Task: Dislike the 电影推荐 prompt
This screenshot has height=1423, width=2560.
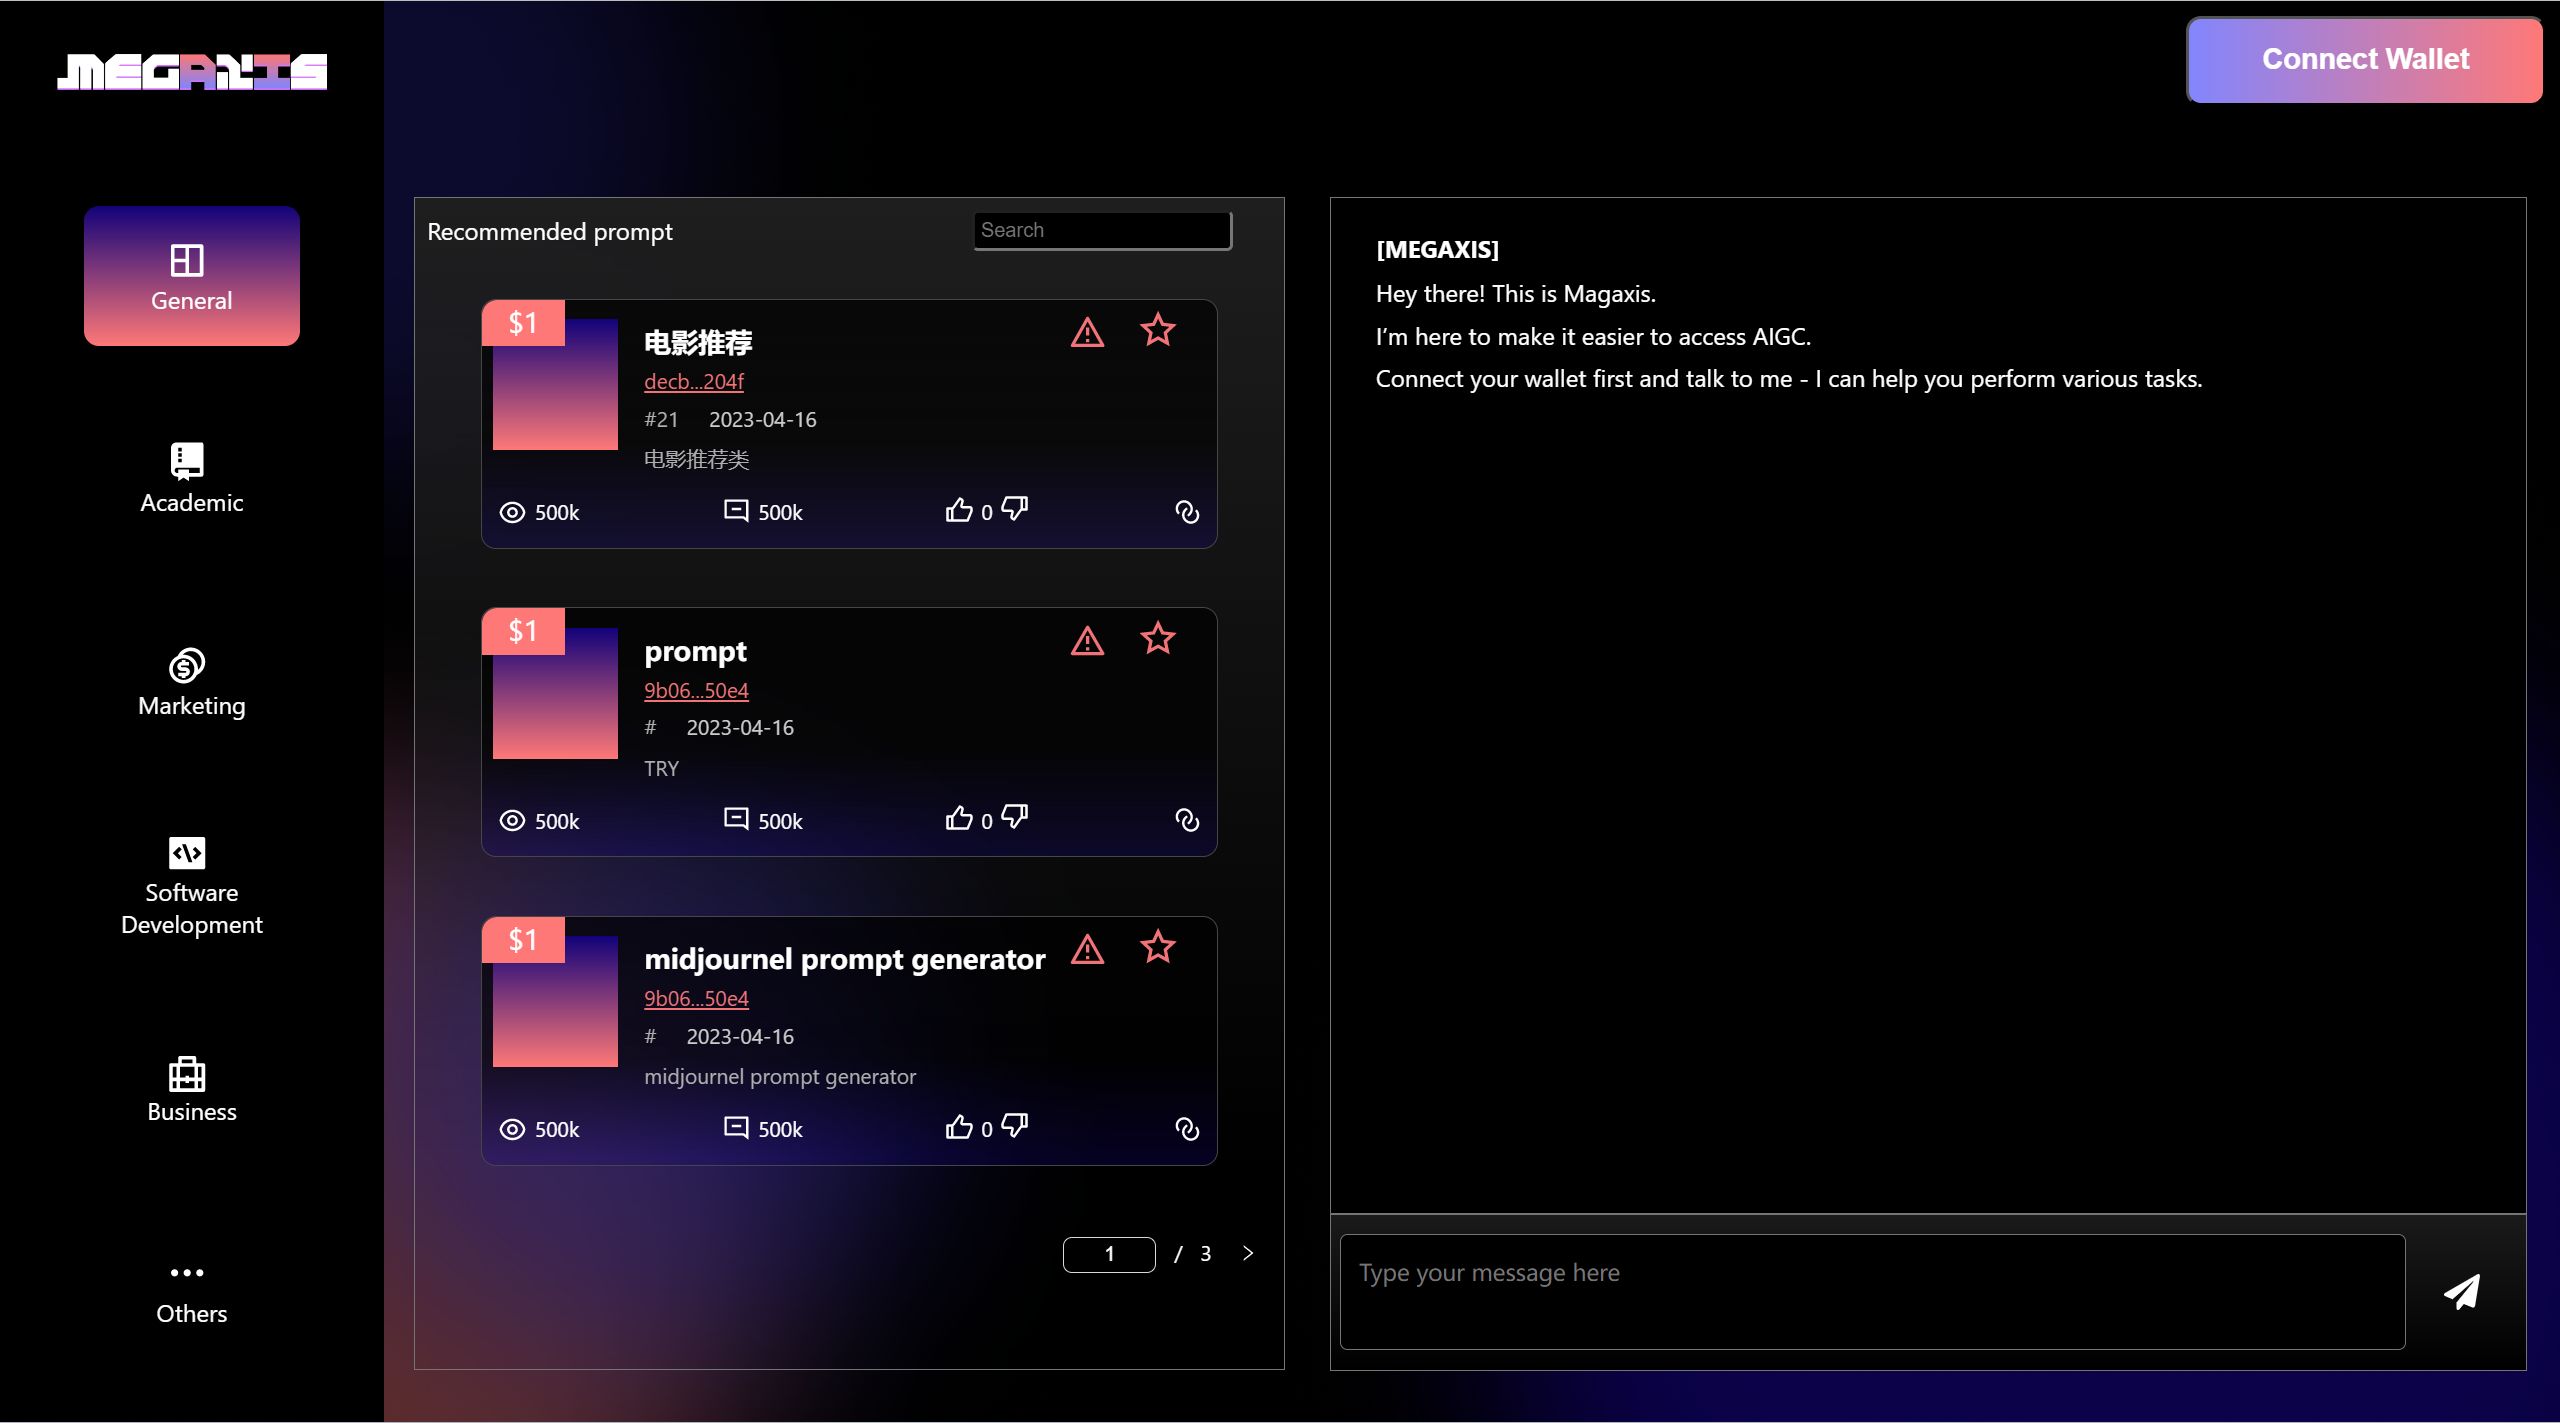Action: coord(1015,509)
